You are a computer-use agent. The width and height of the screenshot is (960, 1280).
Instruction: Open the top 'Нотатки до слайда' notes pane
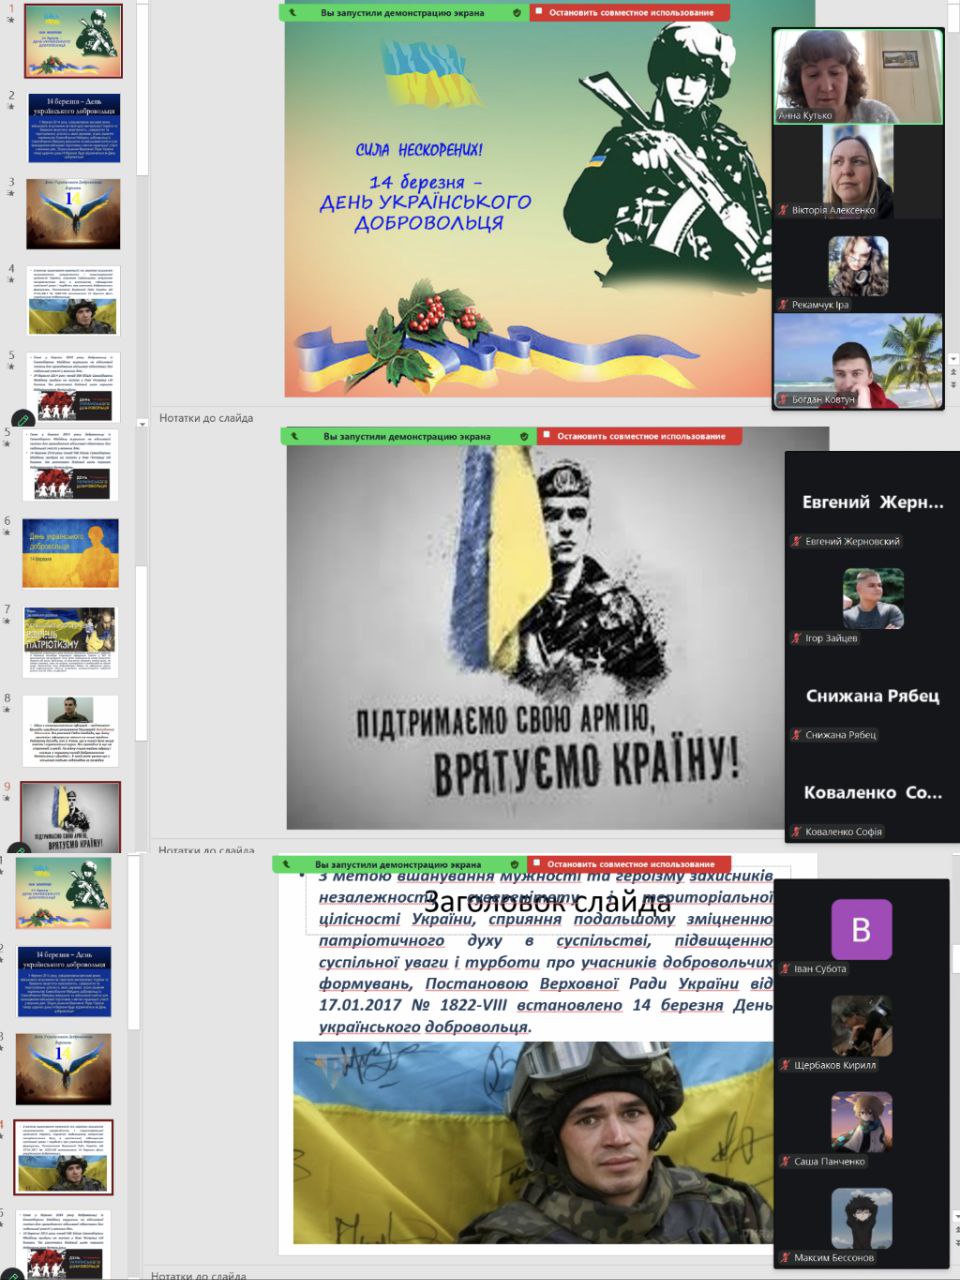[206, 418]
